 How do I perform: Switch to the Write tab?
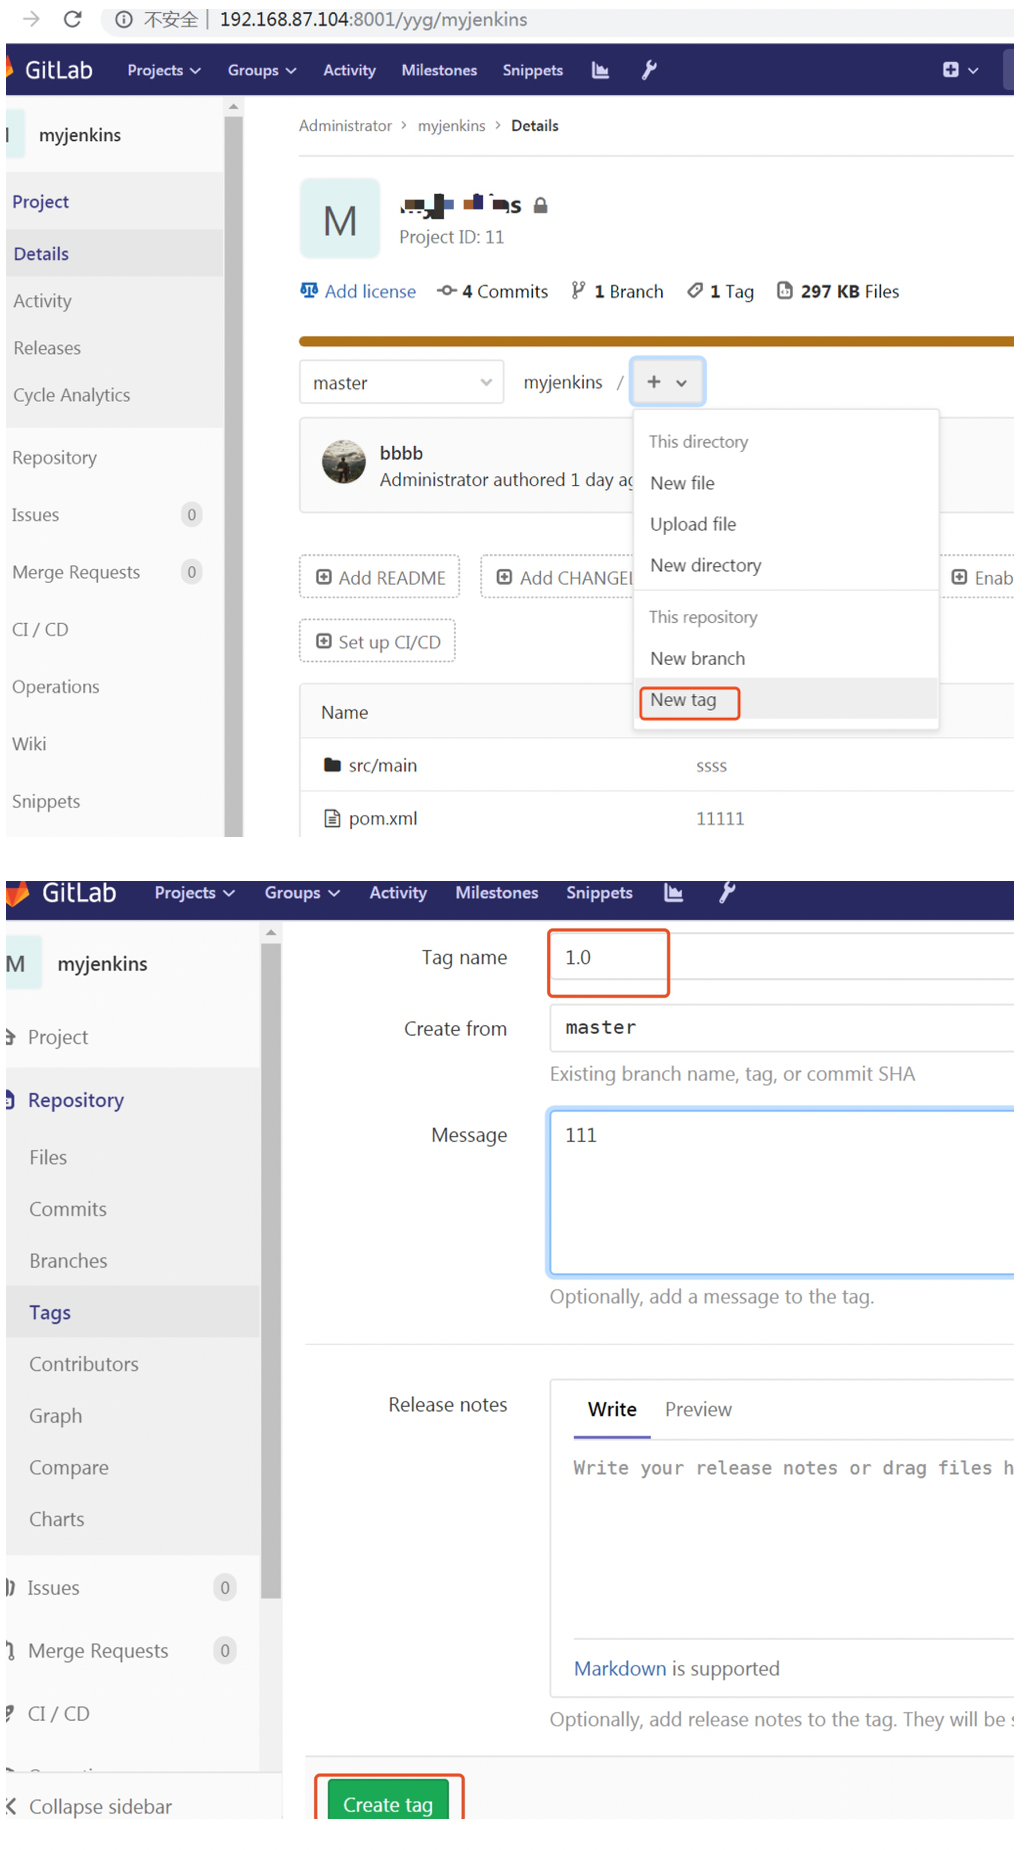point(612,1410)
